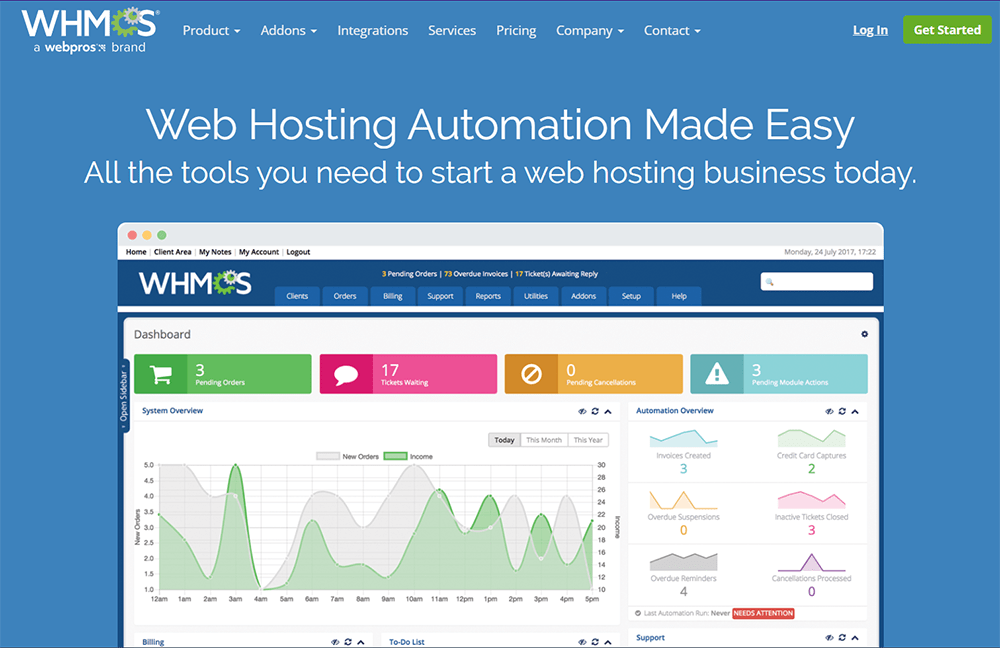Screen dimensions: 1000x648
Task: Click the warning triangle Module Actions icon
Action: pyautogui.click(x=716, y=375)
